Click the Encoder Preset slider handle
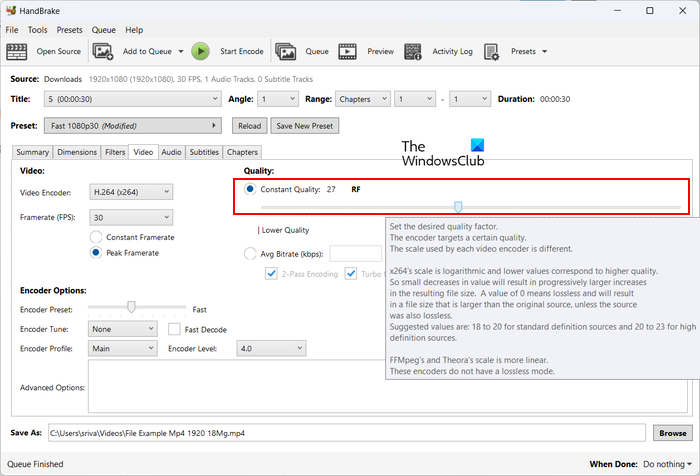The width and height of the screenshot is (700, 476). [131, 307]
